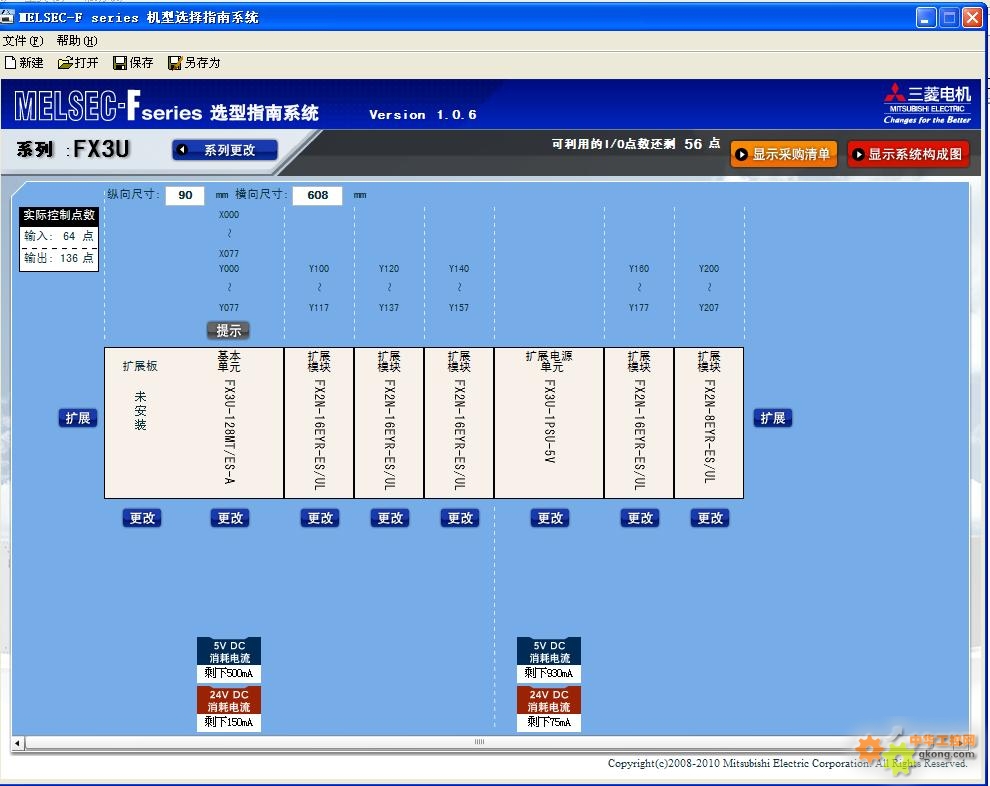Click the Mitsubishi Electric logo

point(927,104)
